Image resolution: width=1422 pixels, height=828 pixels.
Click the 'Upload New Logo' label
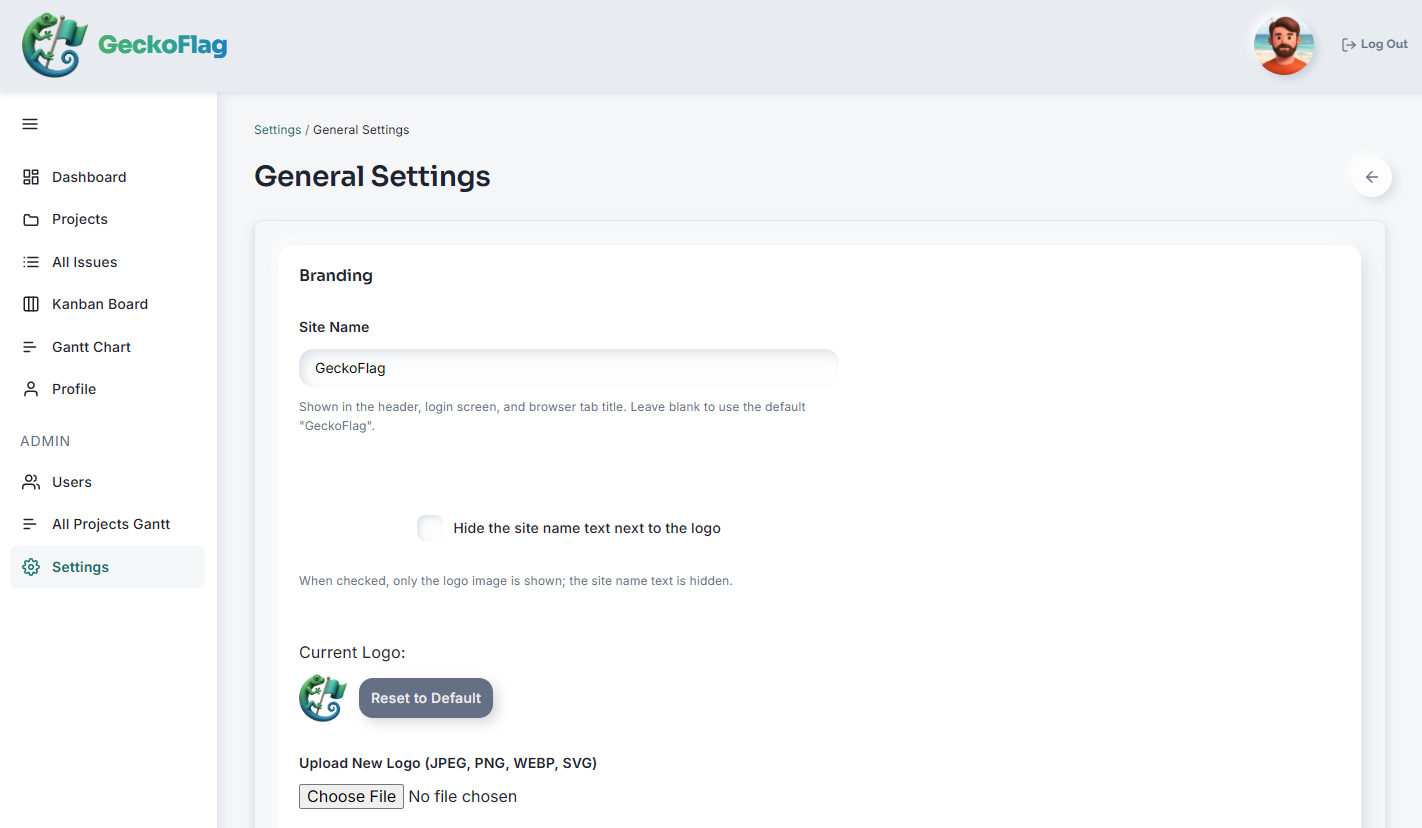coord(448,763)
